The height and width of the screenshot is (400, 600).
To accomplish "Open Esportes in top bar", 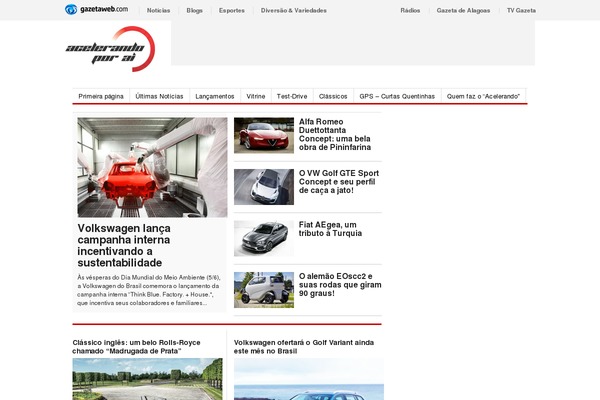I will tap(232, 10).
